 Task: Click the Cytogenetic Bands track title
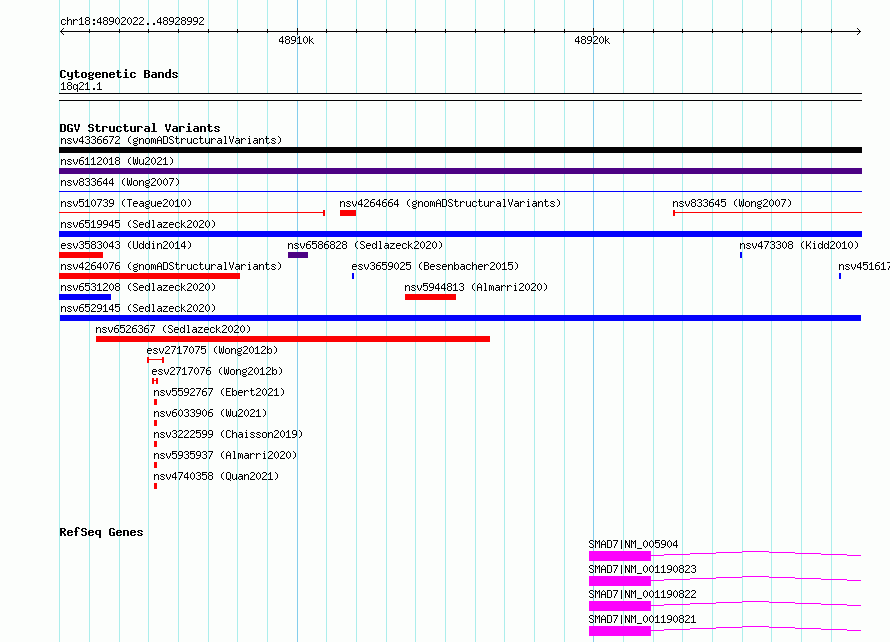[x=119, y=74]
